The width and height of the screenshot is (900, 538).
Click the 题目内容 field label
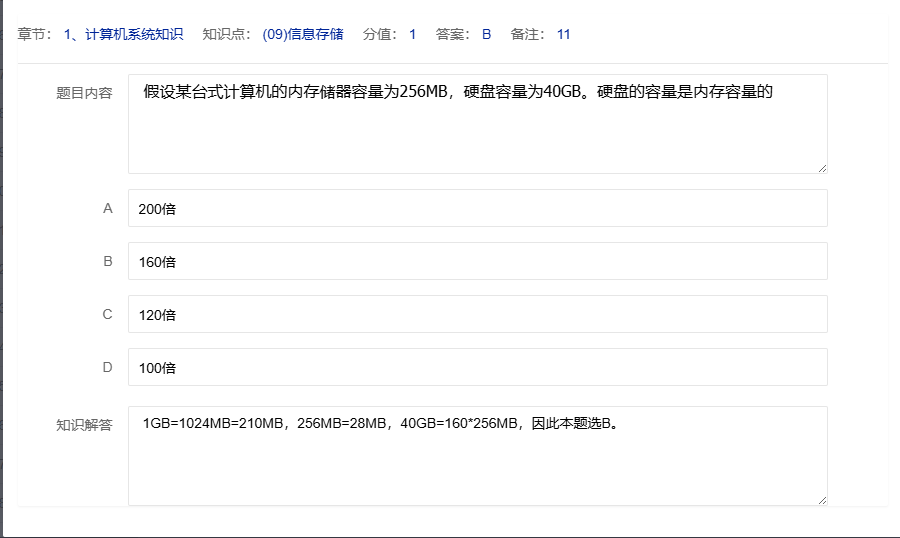[84, 93]
